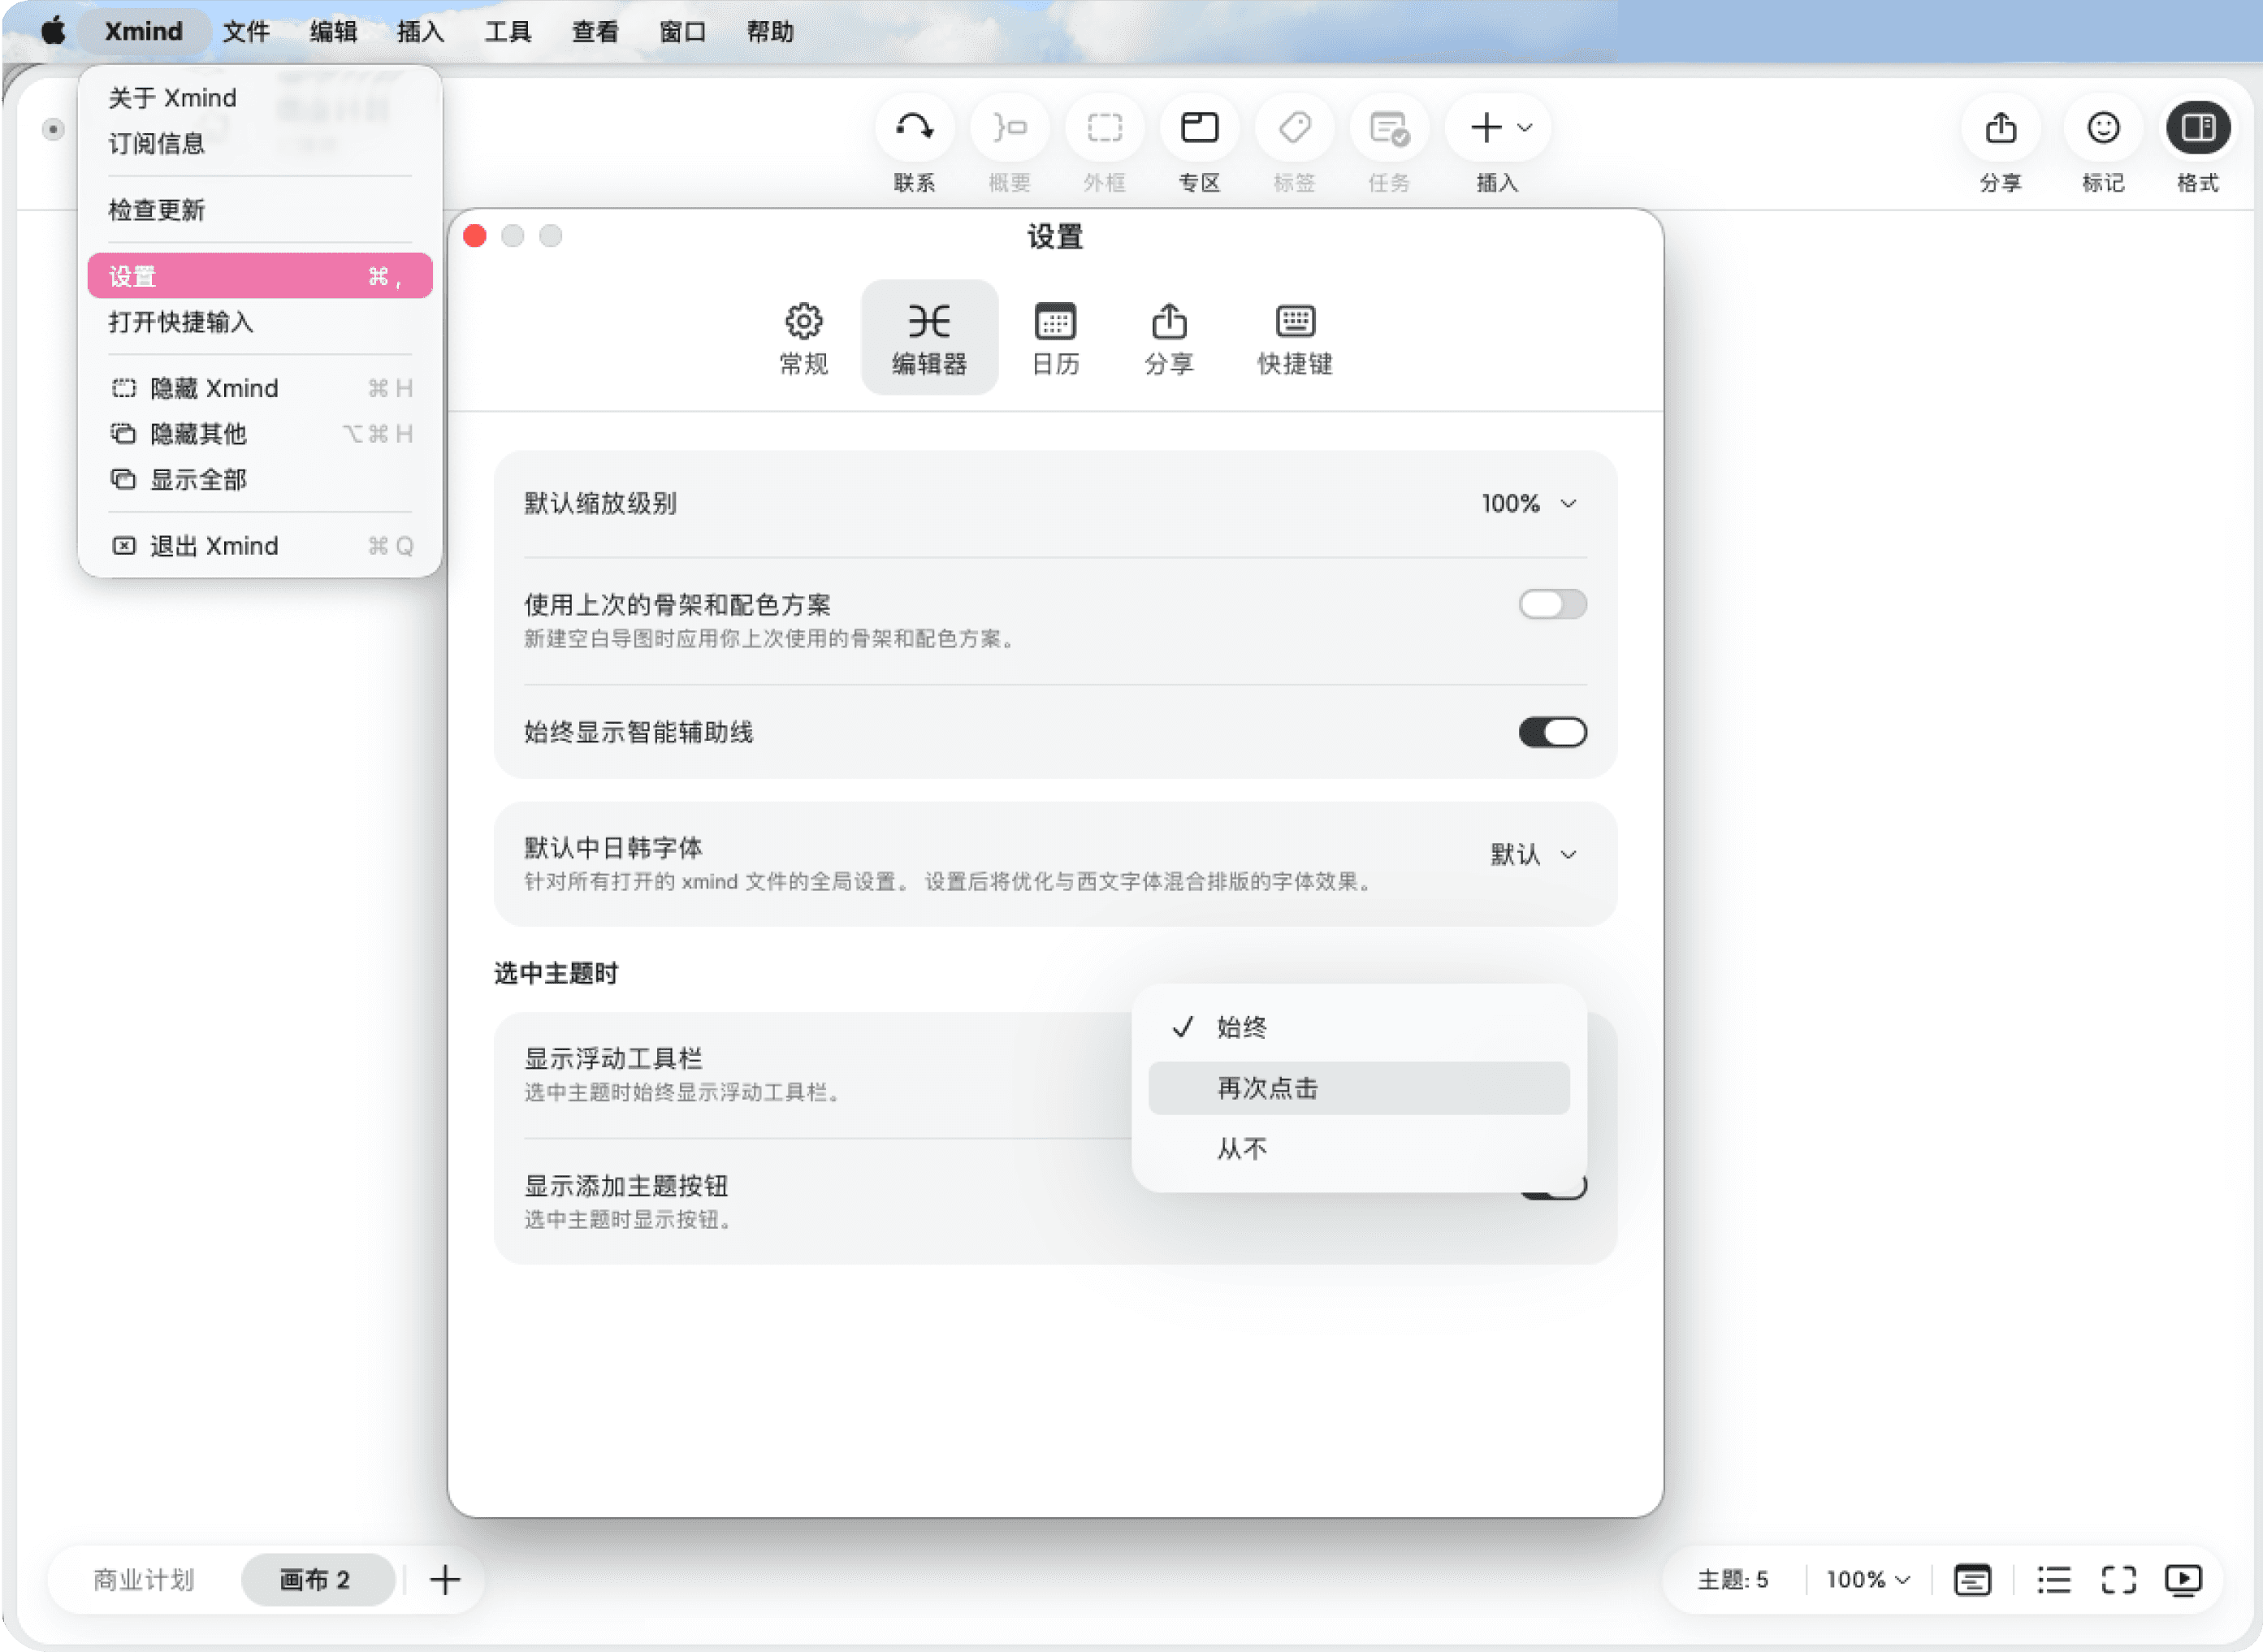Toggle the 格式 format panel icon

point(2197,128)
